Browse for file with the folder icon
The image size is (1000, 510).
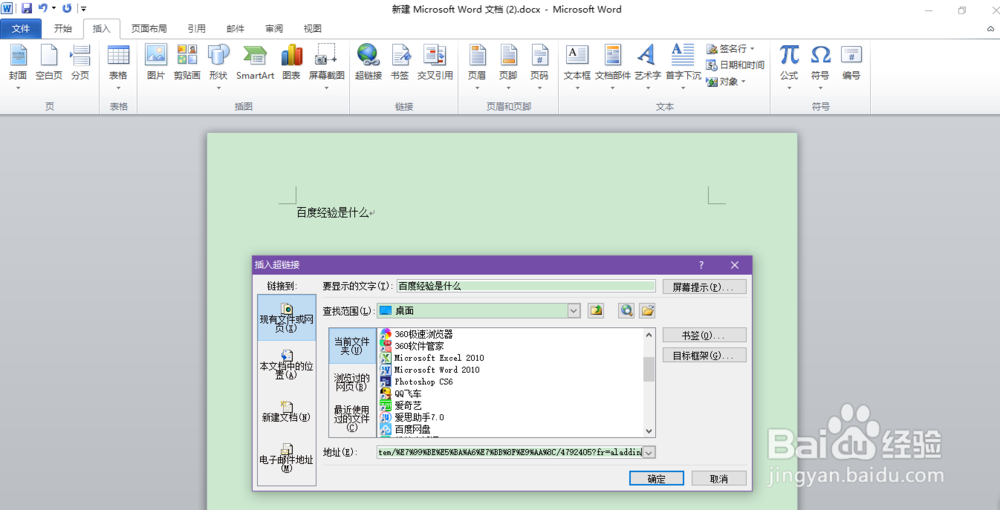click(x=647, y=310)
